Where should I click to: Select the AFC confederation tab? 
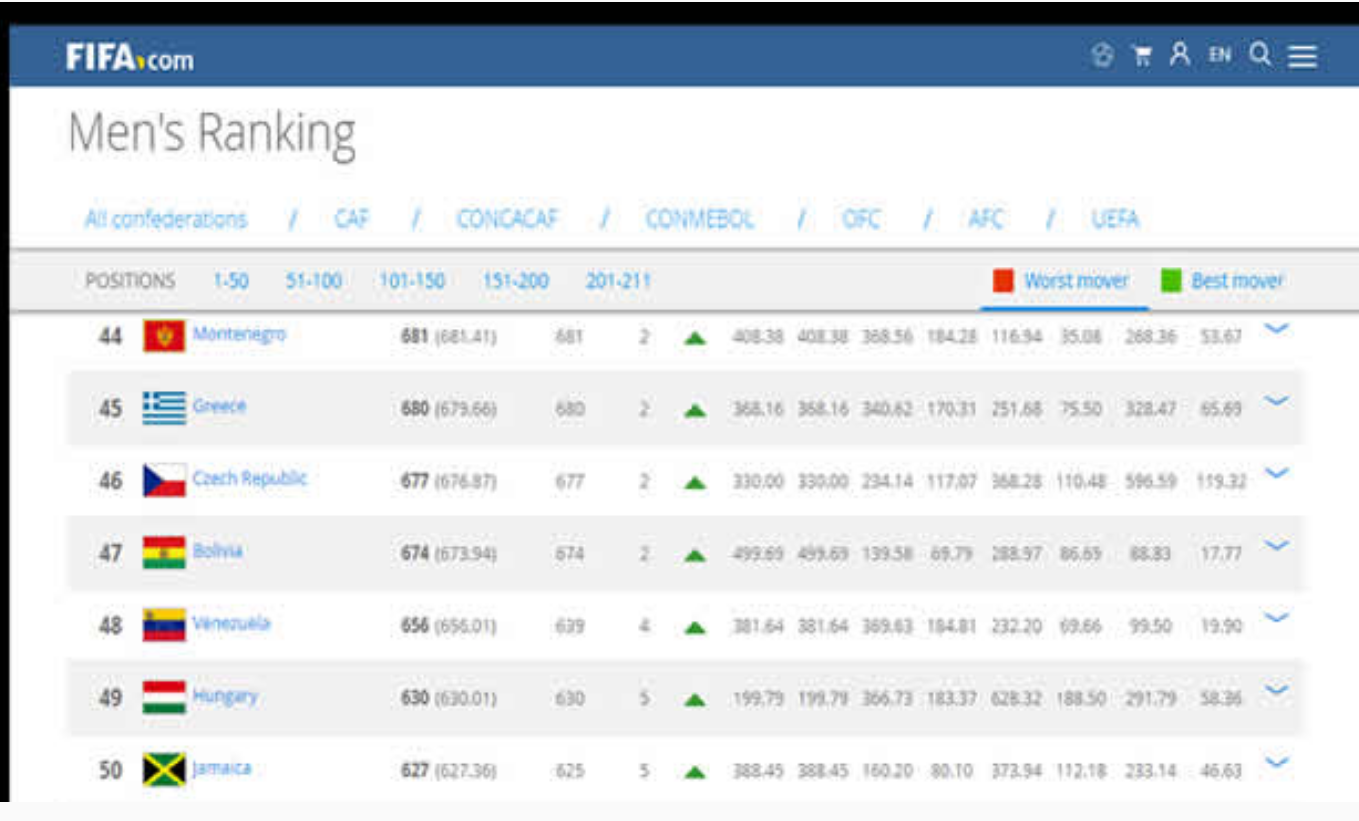click(986, 219)
